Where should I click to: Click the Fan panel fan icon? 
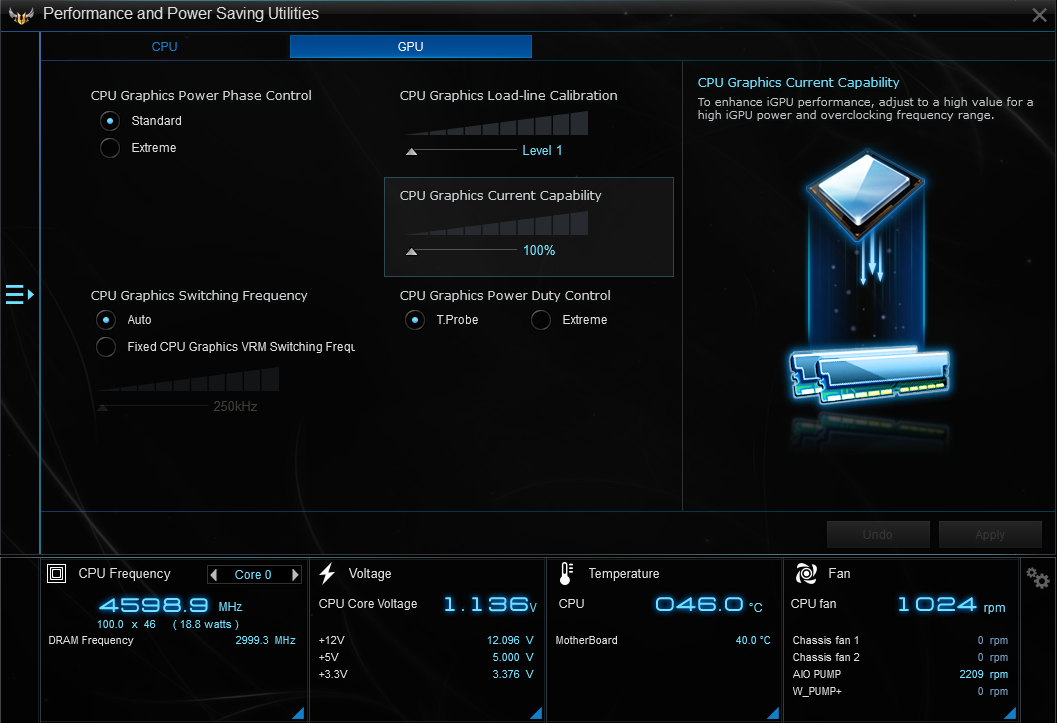[806, 573]
